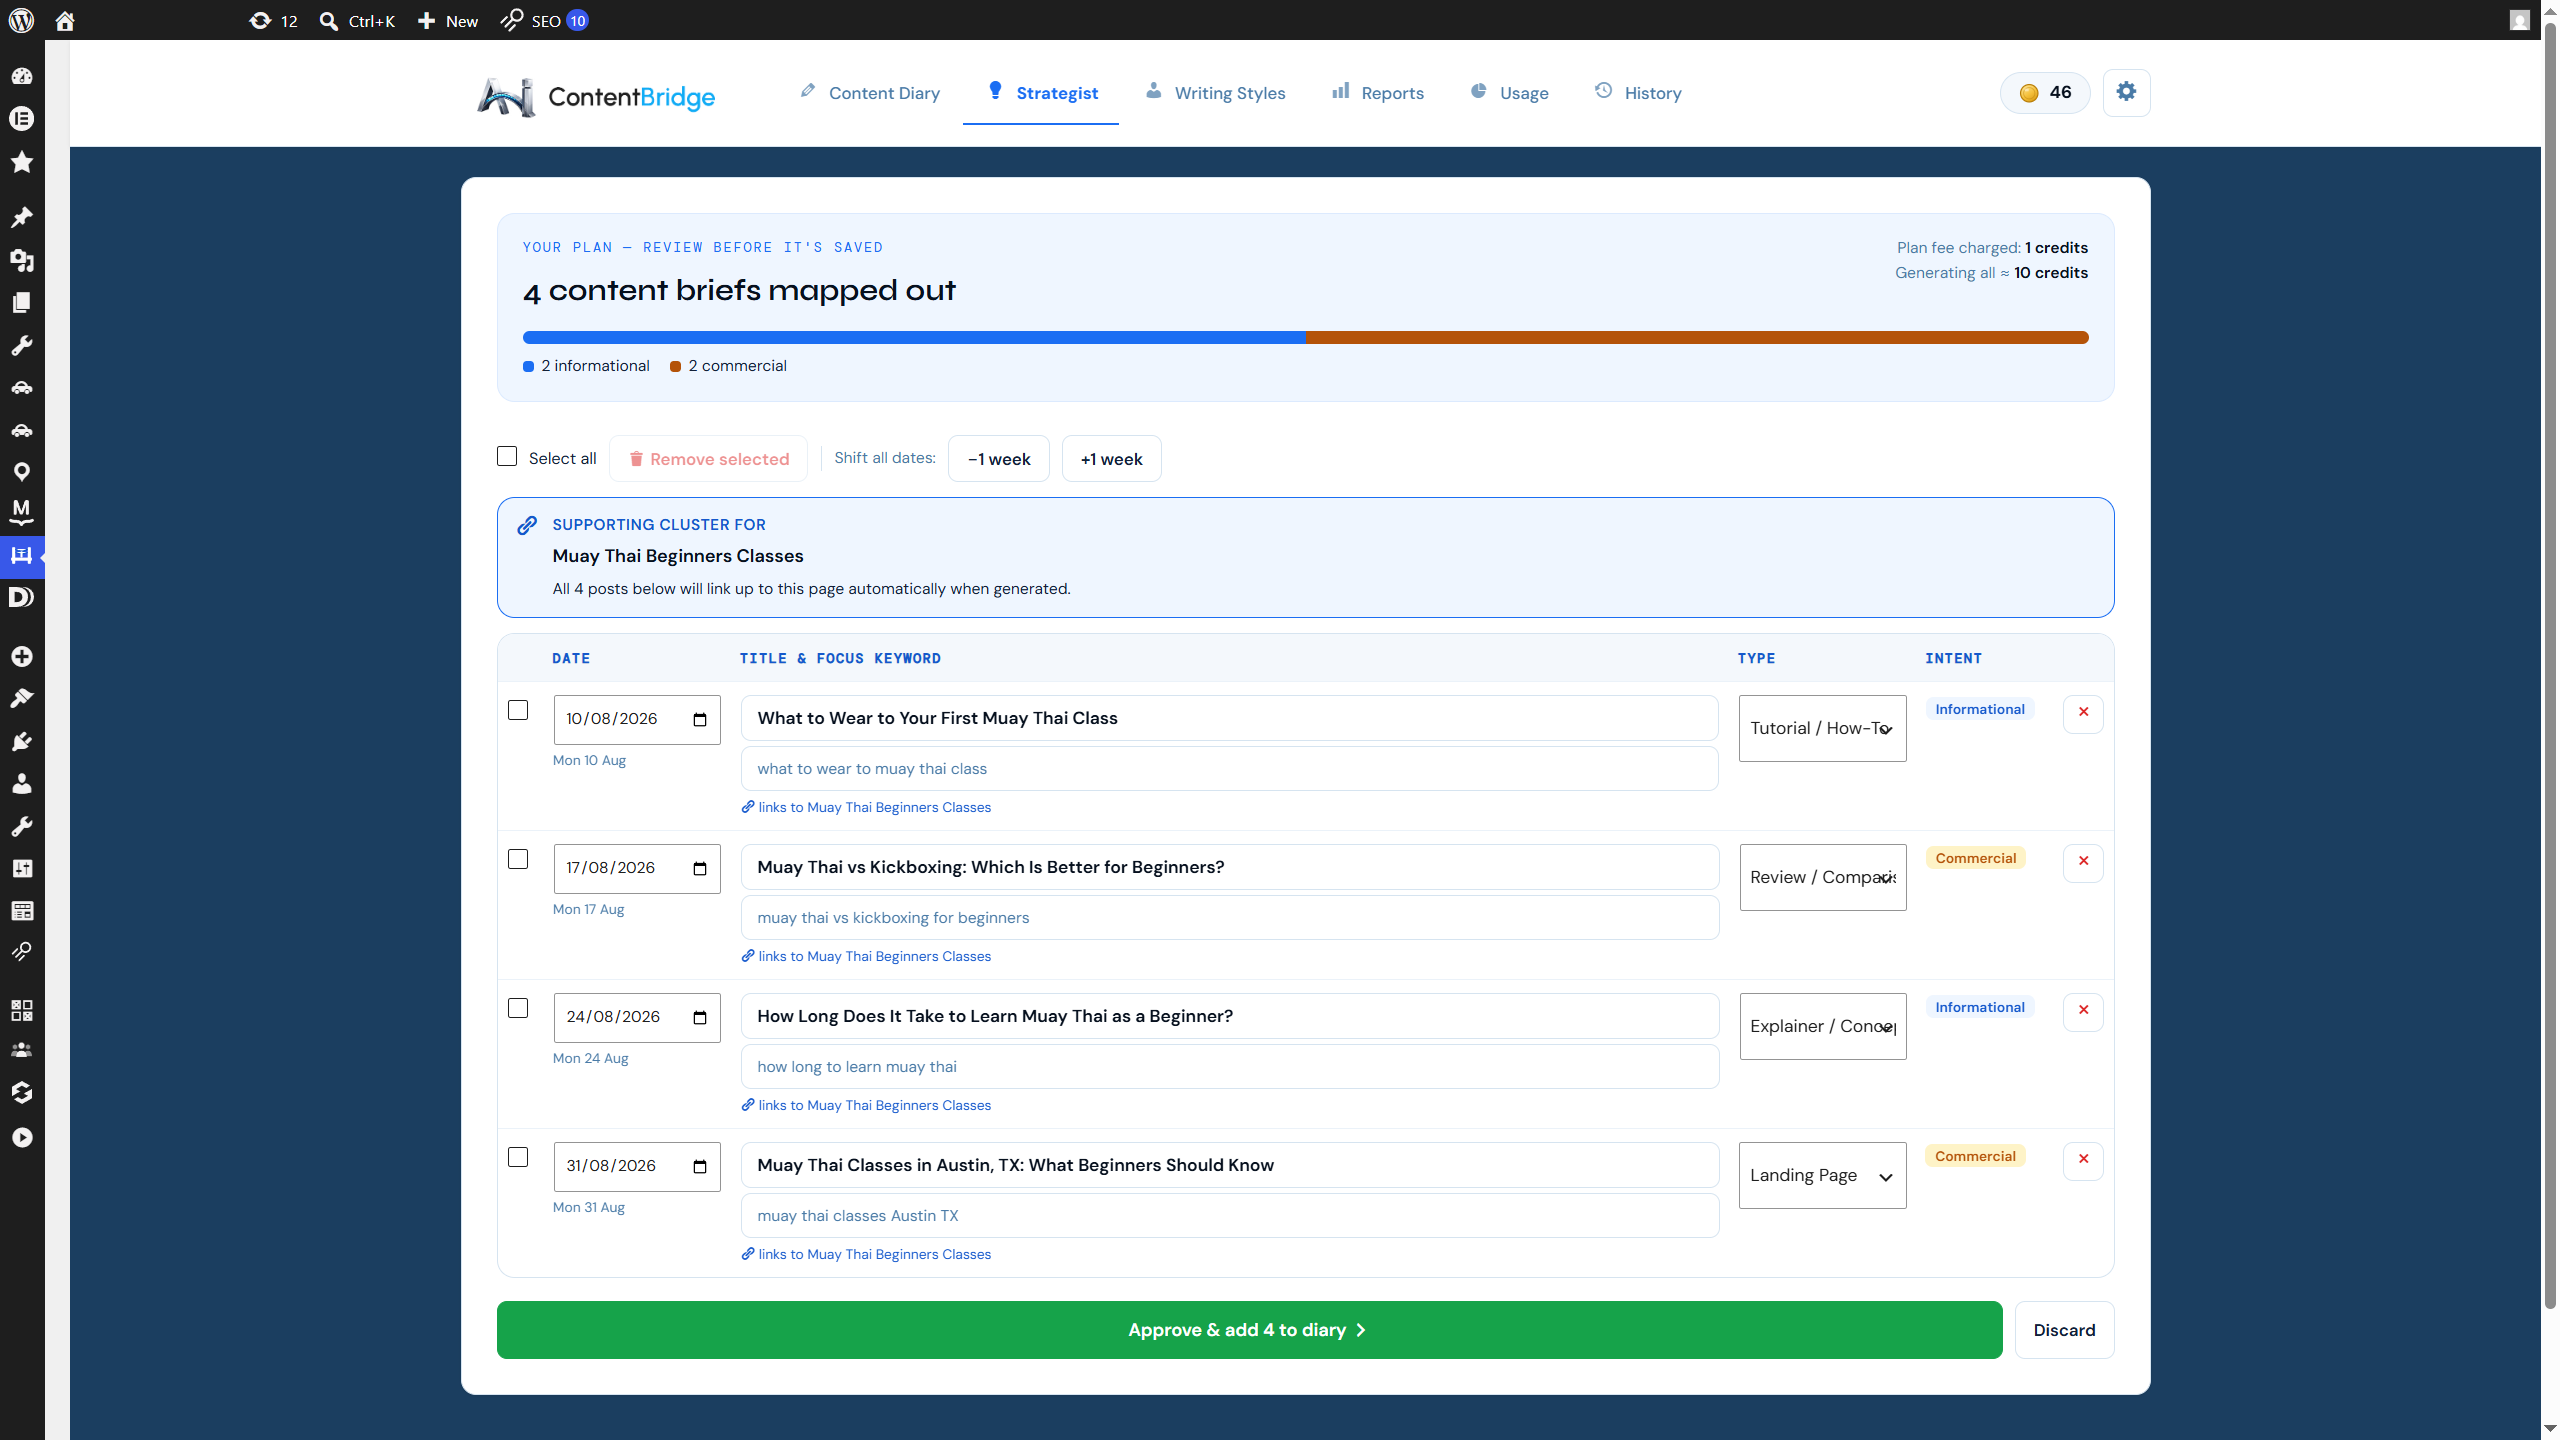
Task: Open the settings gear icon
Action: (x=2126, y=92)
